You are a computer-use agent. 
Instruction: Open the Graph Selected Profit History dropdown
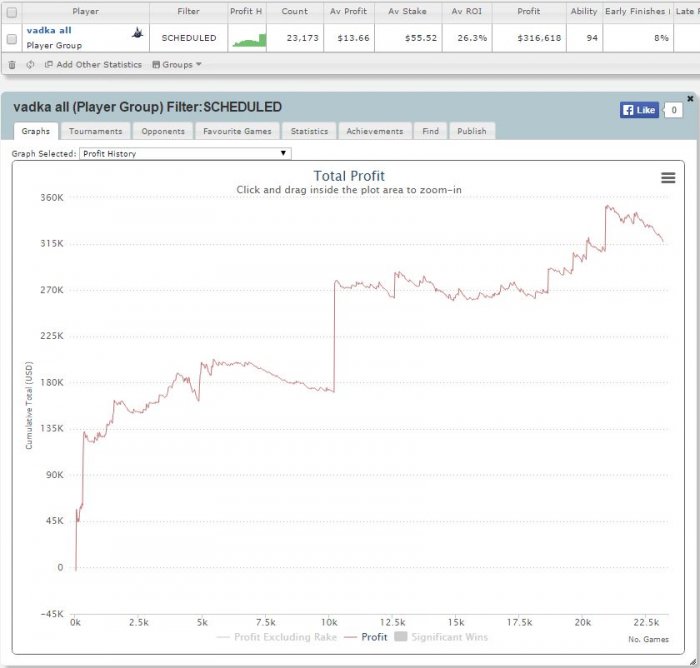click(185, 154)
